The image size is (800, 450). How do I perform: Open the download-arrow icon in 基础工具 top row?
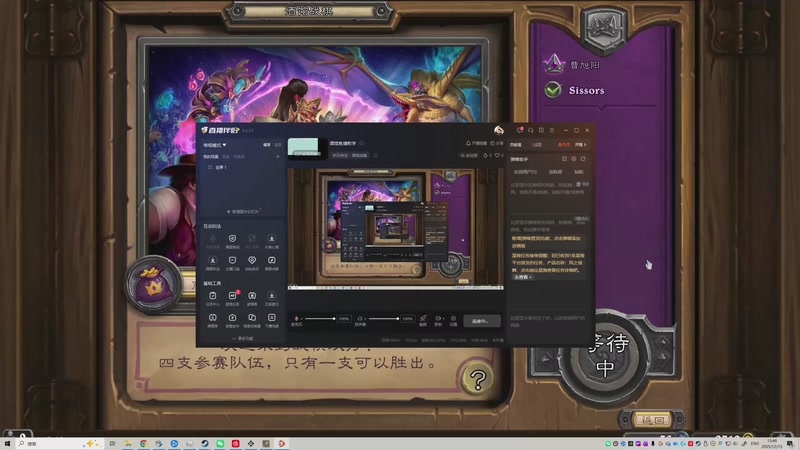pyautogui.click(x=271, y=298)
